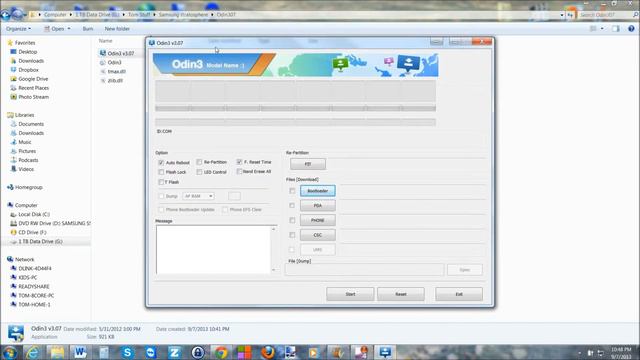Viewport: 640px width, 360px height.
Task: Click the Name column header
Action: tap(105, 41)
